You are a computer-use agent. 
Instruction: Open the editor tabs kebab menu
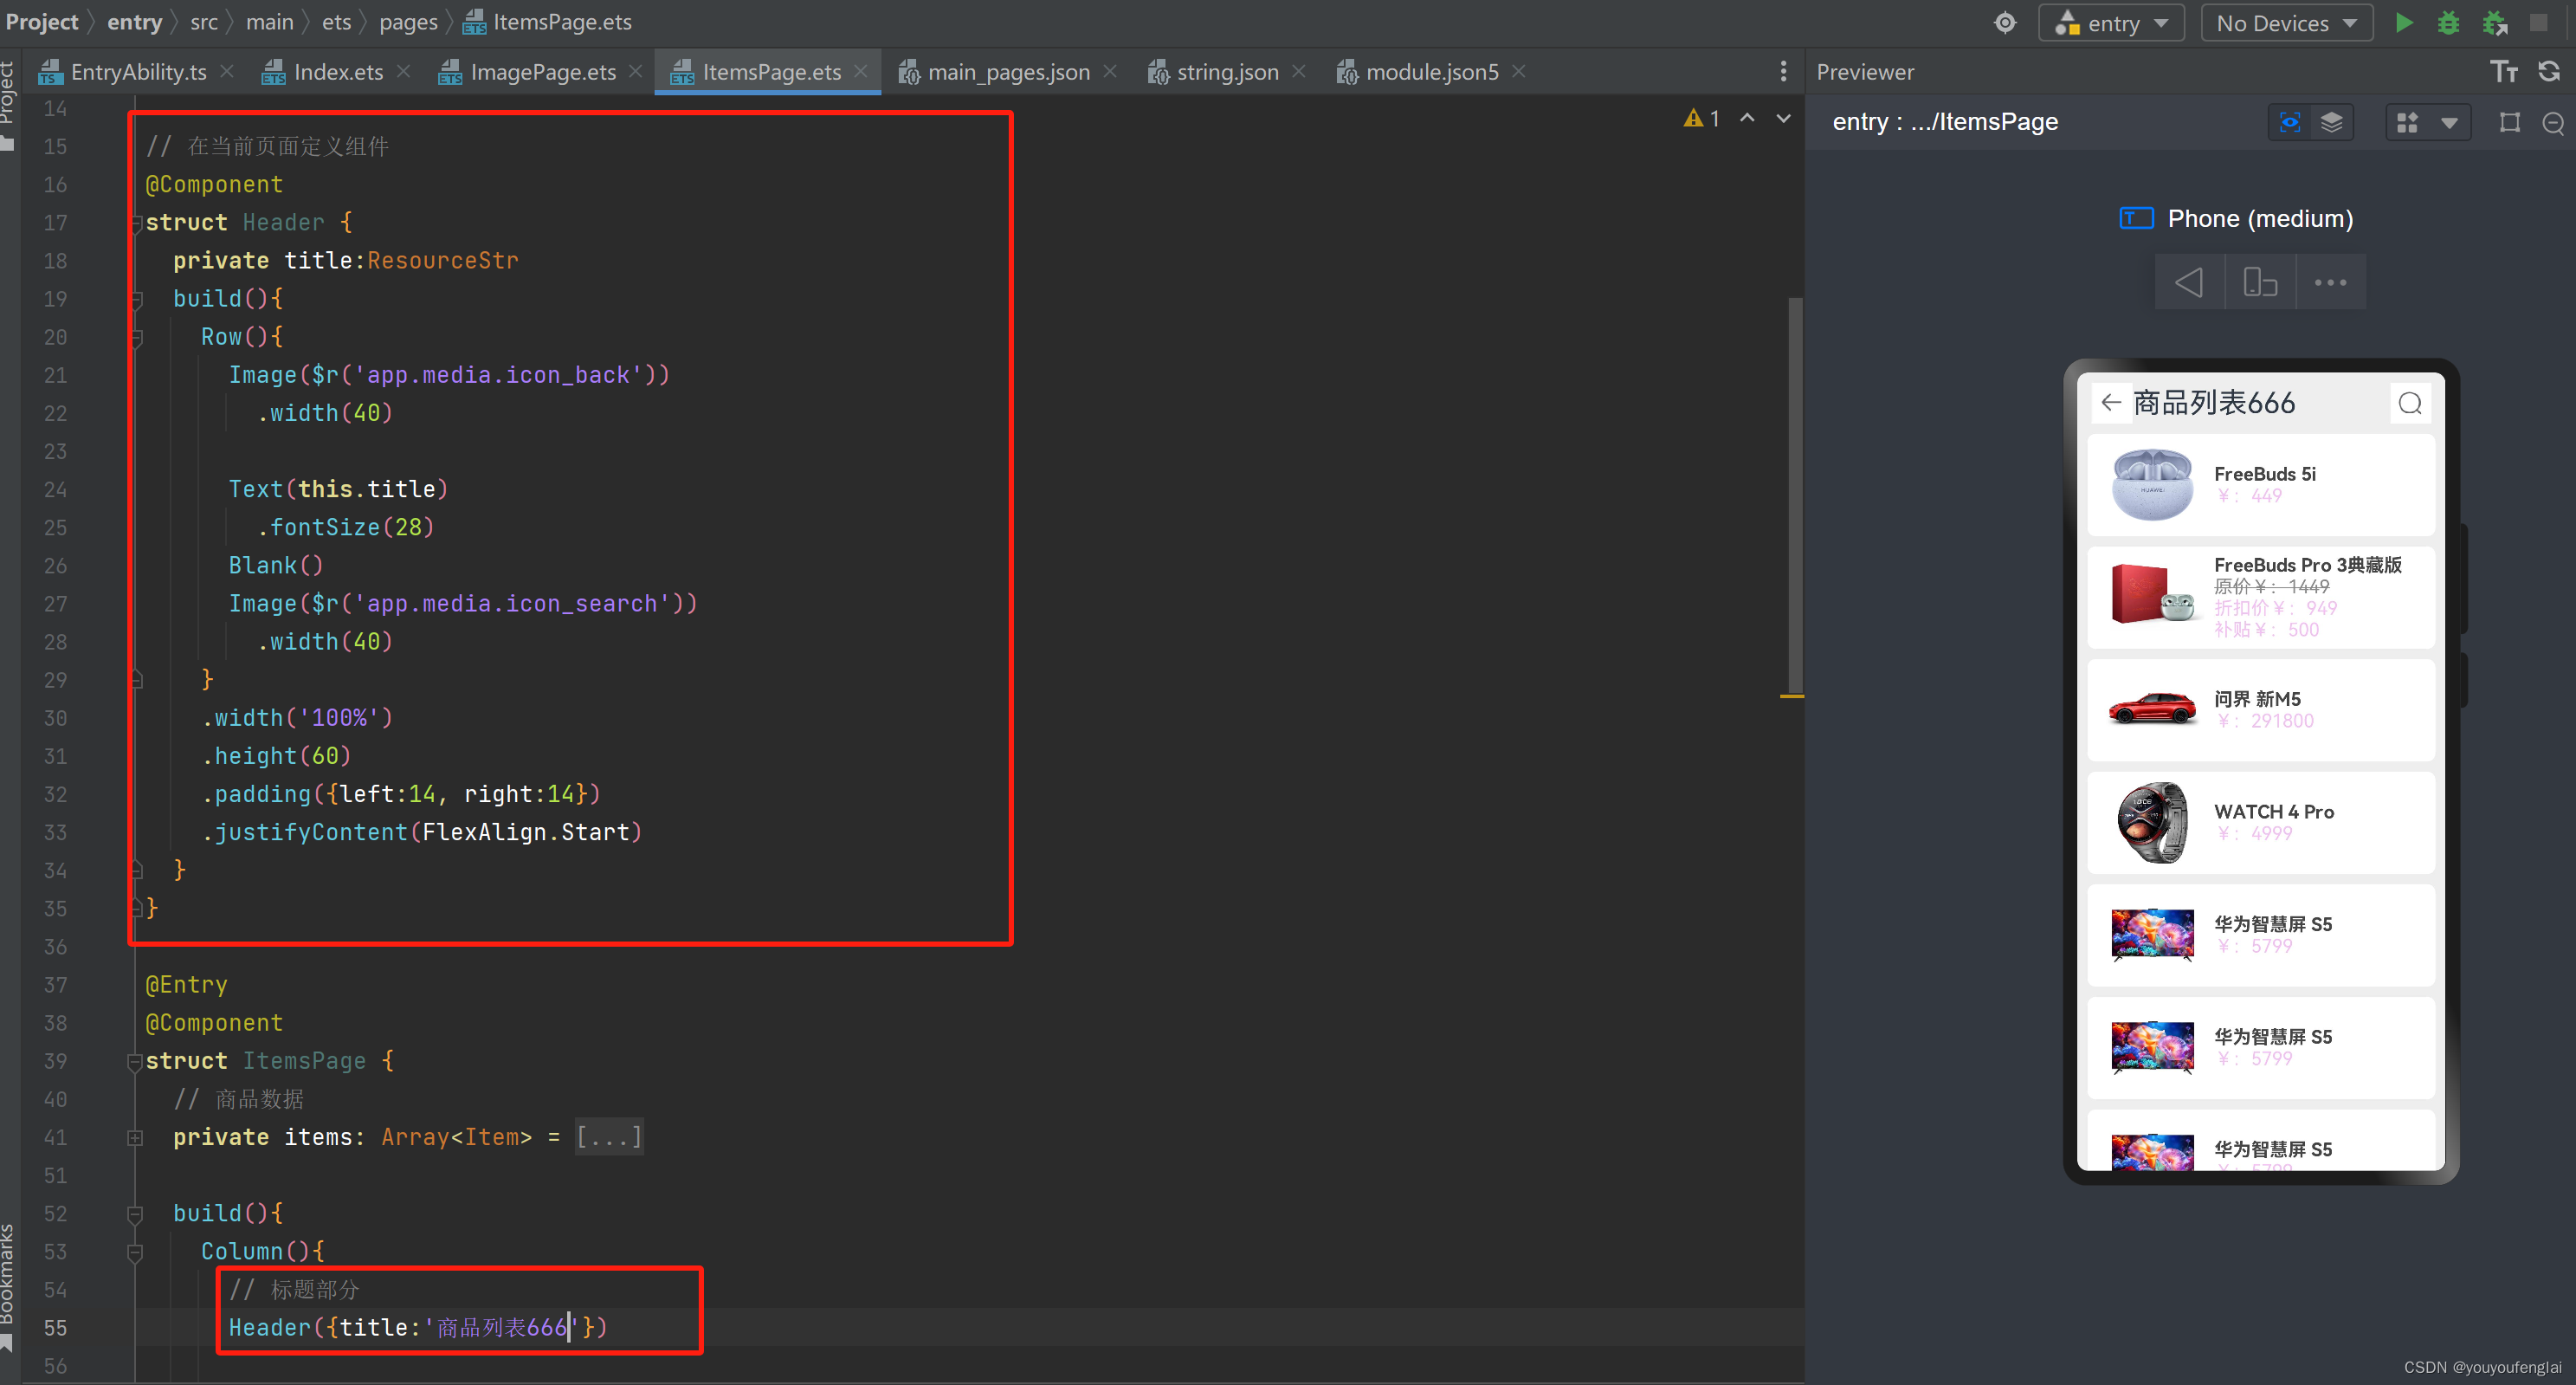[1783, 71]
